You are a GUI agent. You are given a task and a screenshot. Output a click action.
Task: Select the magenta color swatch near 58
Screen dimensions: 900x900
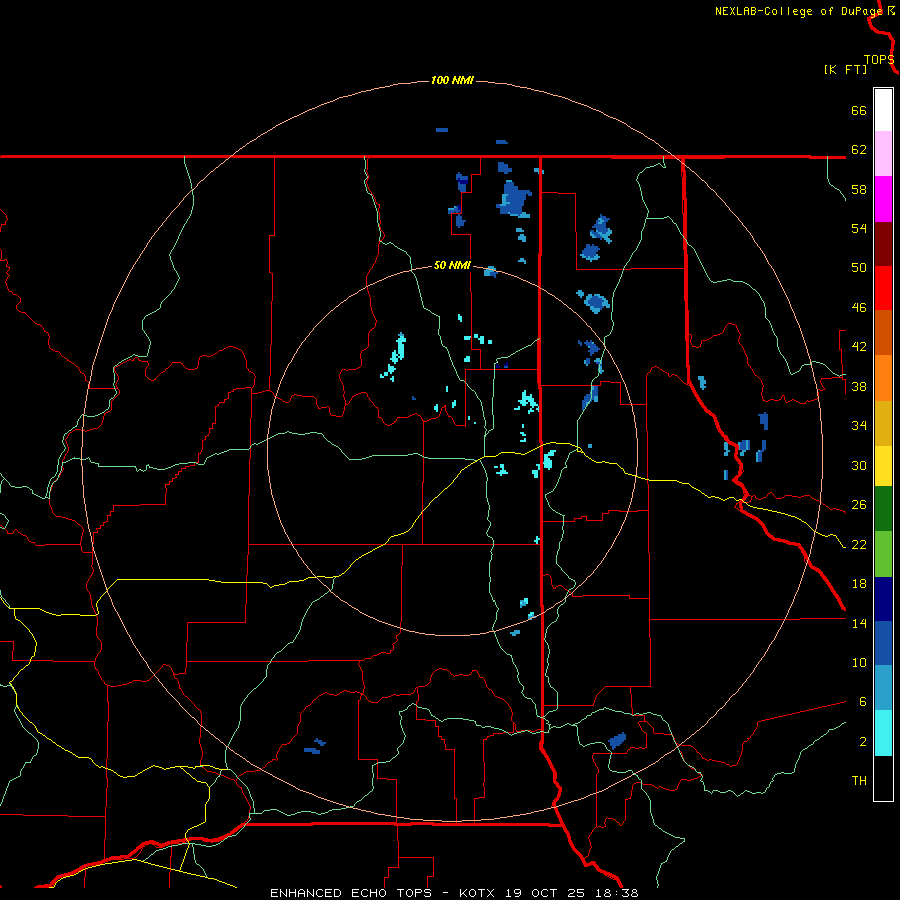click(883, 199)
